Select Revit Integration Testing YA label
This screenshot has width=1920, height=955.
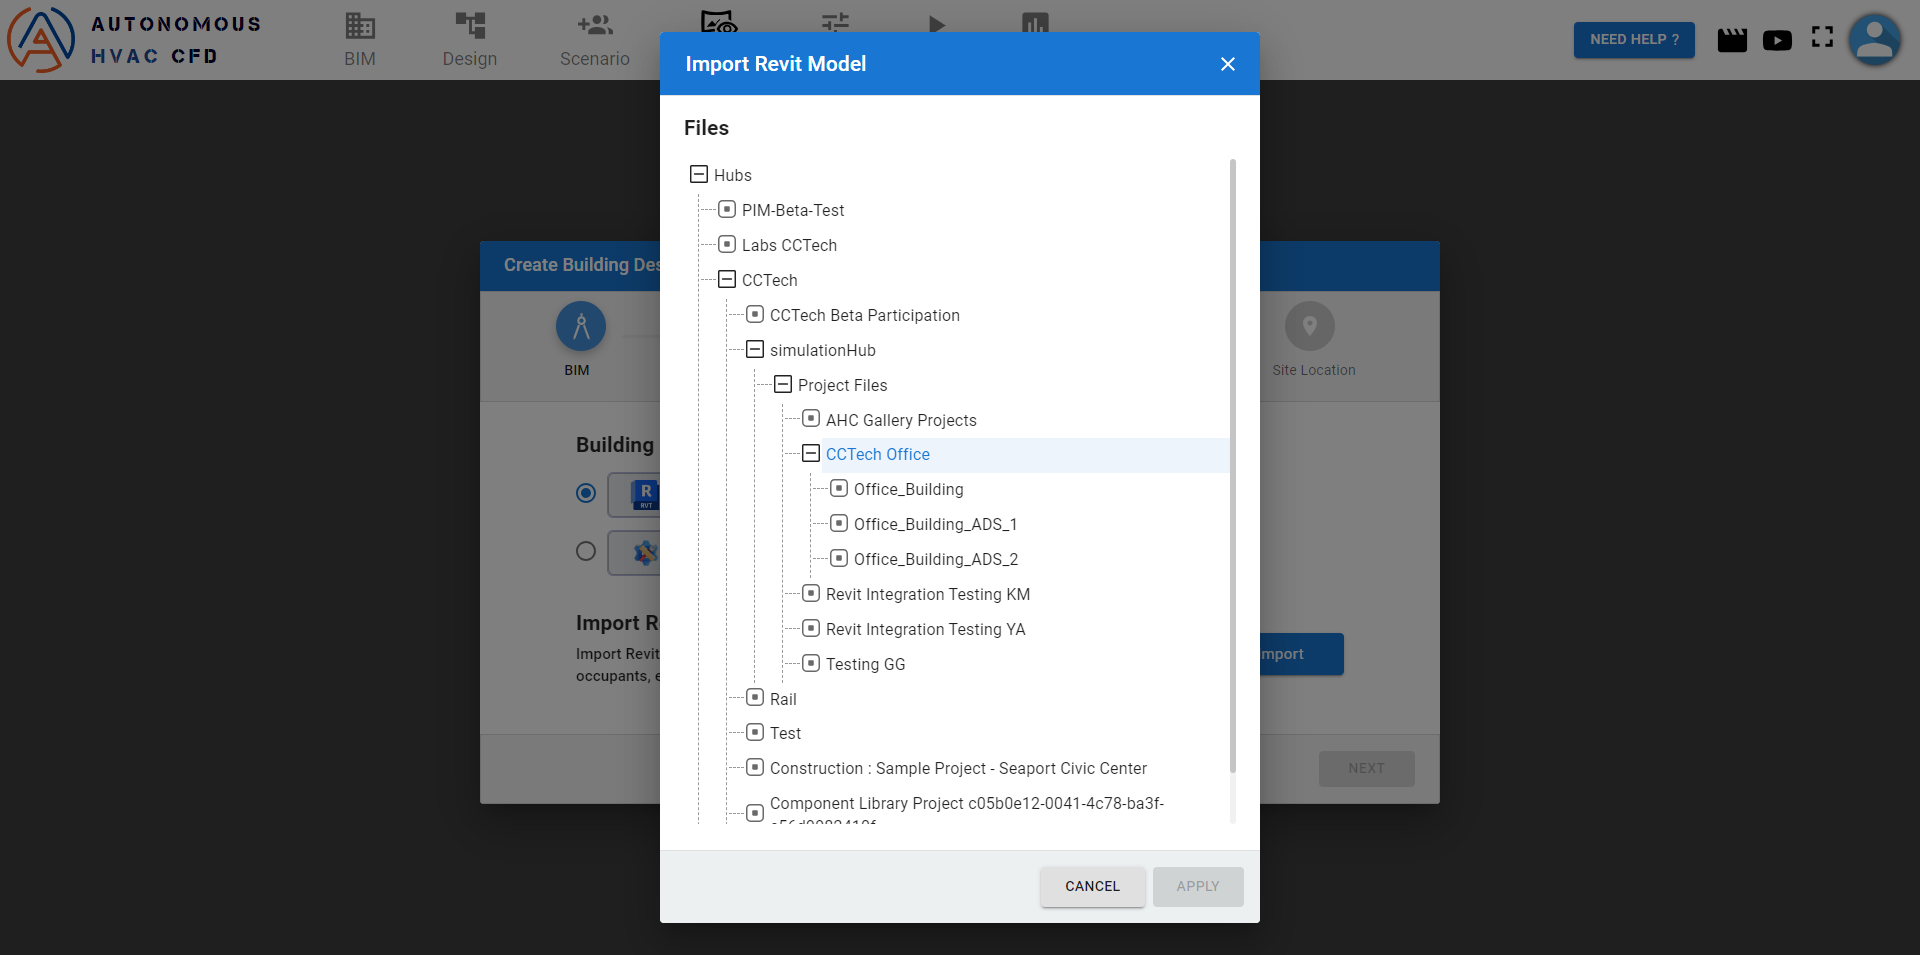click(x=926, y=630)
